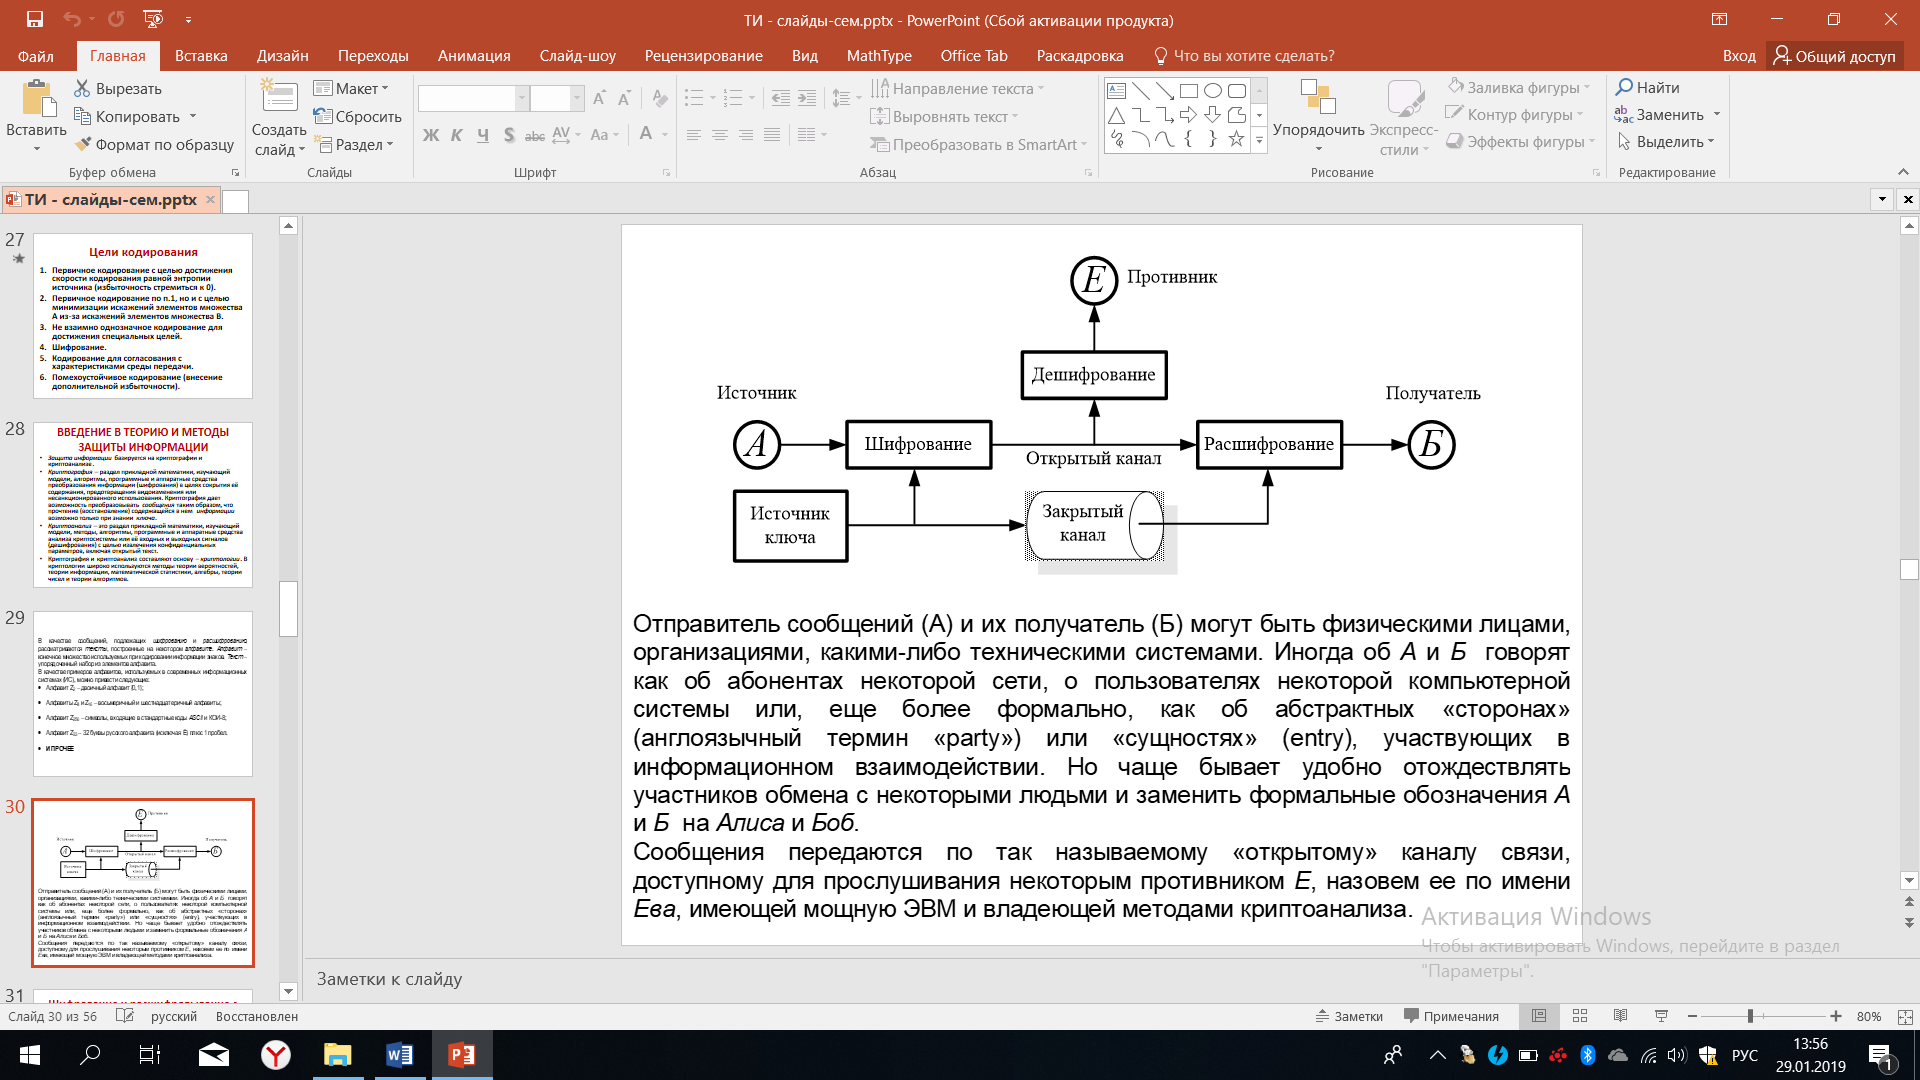Switch to reading view icon
The image size is (1920, 1080).
click(x=1621, y=1016)
